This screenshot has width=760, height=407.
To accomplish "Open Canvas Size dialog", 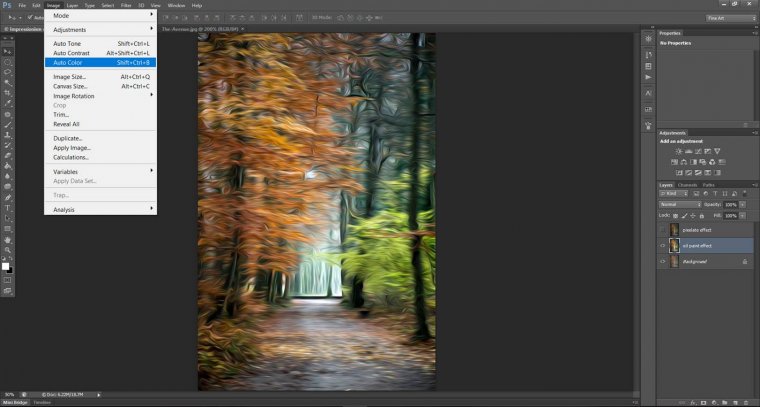I will pos(100,86).
